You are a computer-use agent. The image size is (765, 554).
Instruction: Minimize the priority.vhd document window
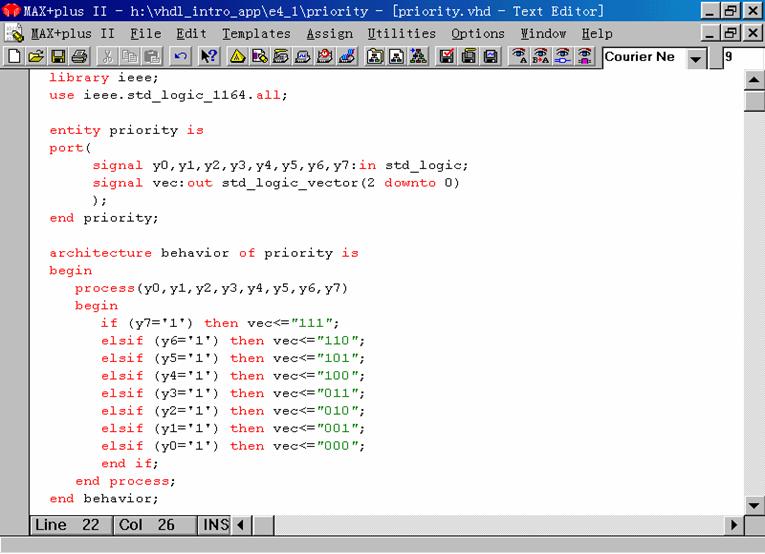710,33
